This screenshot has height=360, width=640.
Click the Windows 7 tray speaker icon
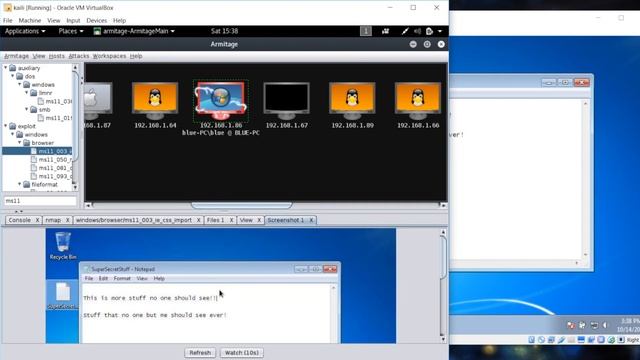[x=605, y=325]
